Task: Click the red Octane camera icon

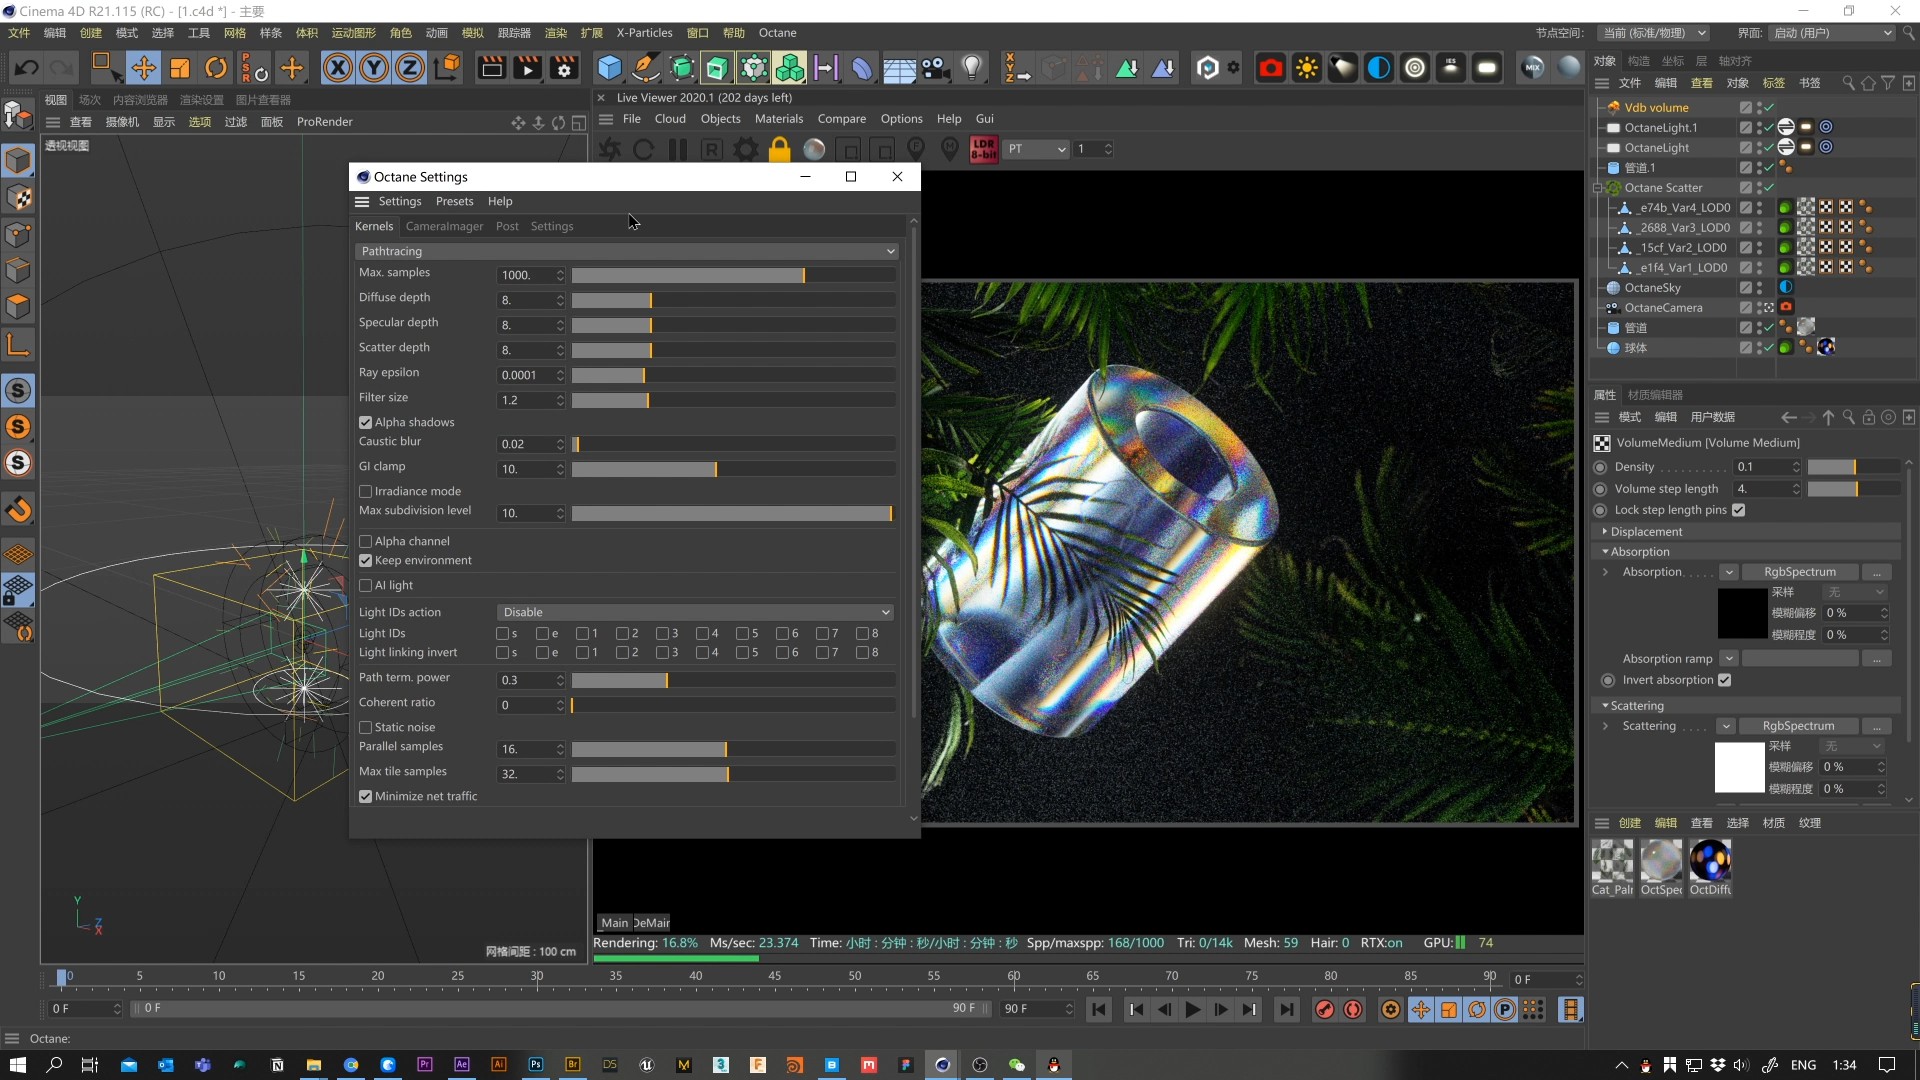Action: 1270,68
